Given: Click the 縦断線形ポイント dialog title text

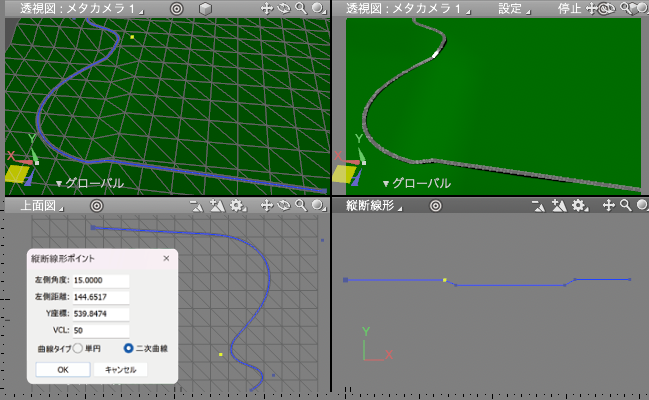Looking at the screenshot, I should pos(63,259).
